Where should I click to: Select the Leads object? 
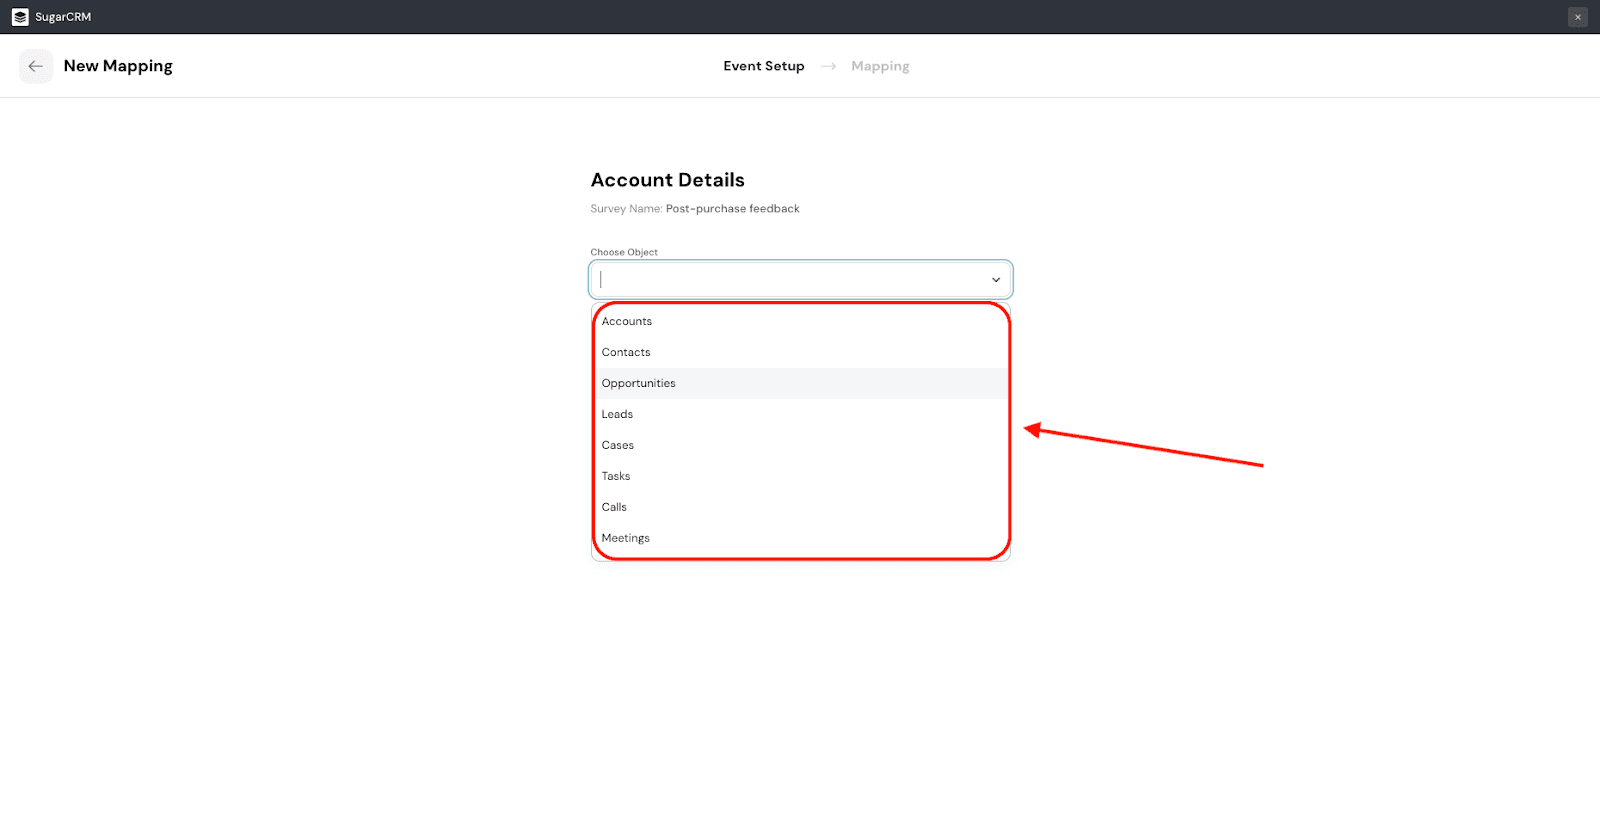coord(617,414)
